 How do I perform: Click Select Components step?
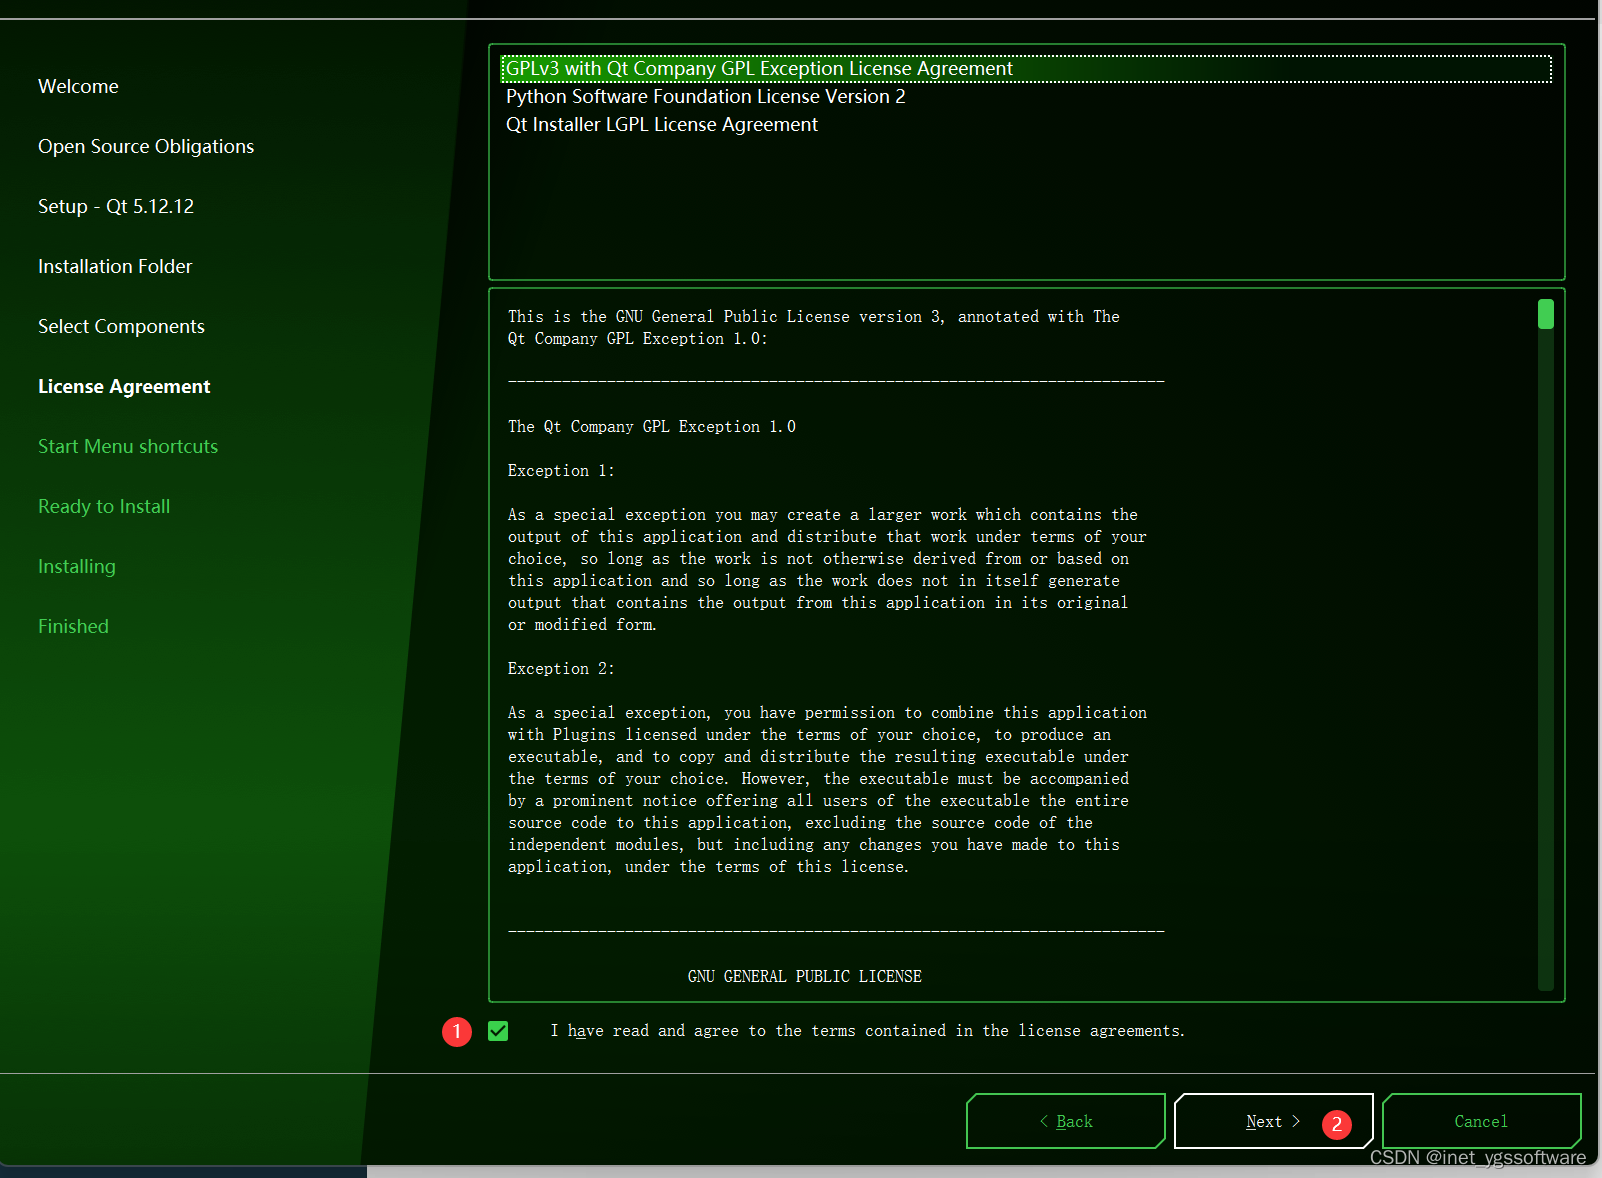click(121, 327)
